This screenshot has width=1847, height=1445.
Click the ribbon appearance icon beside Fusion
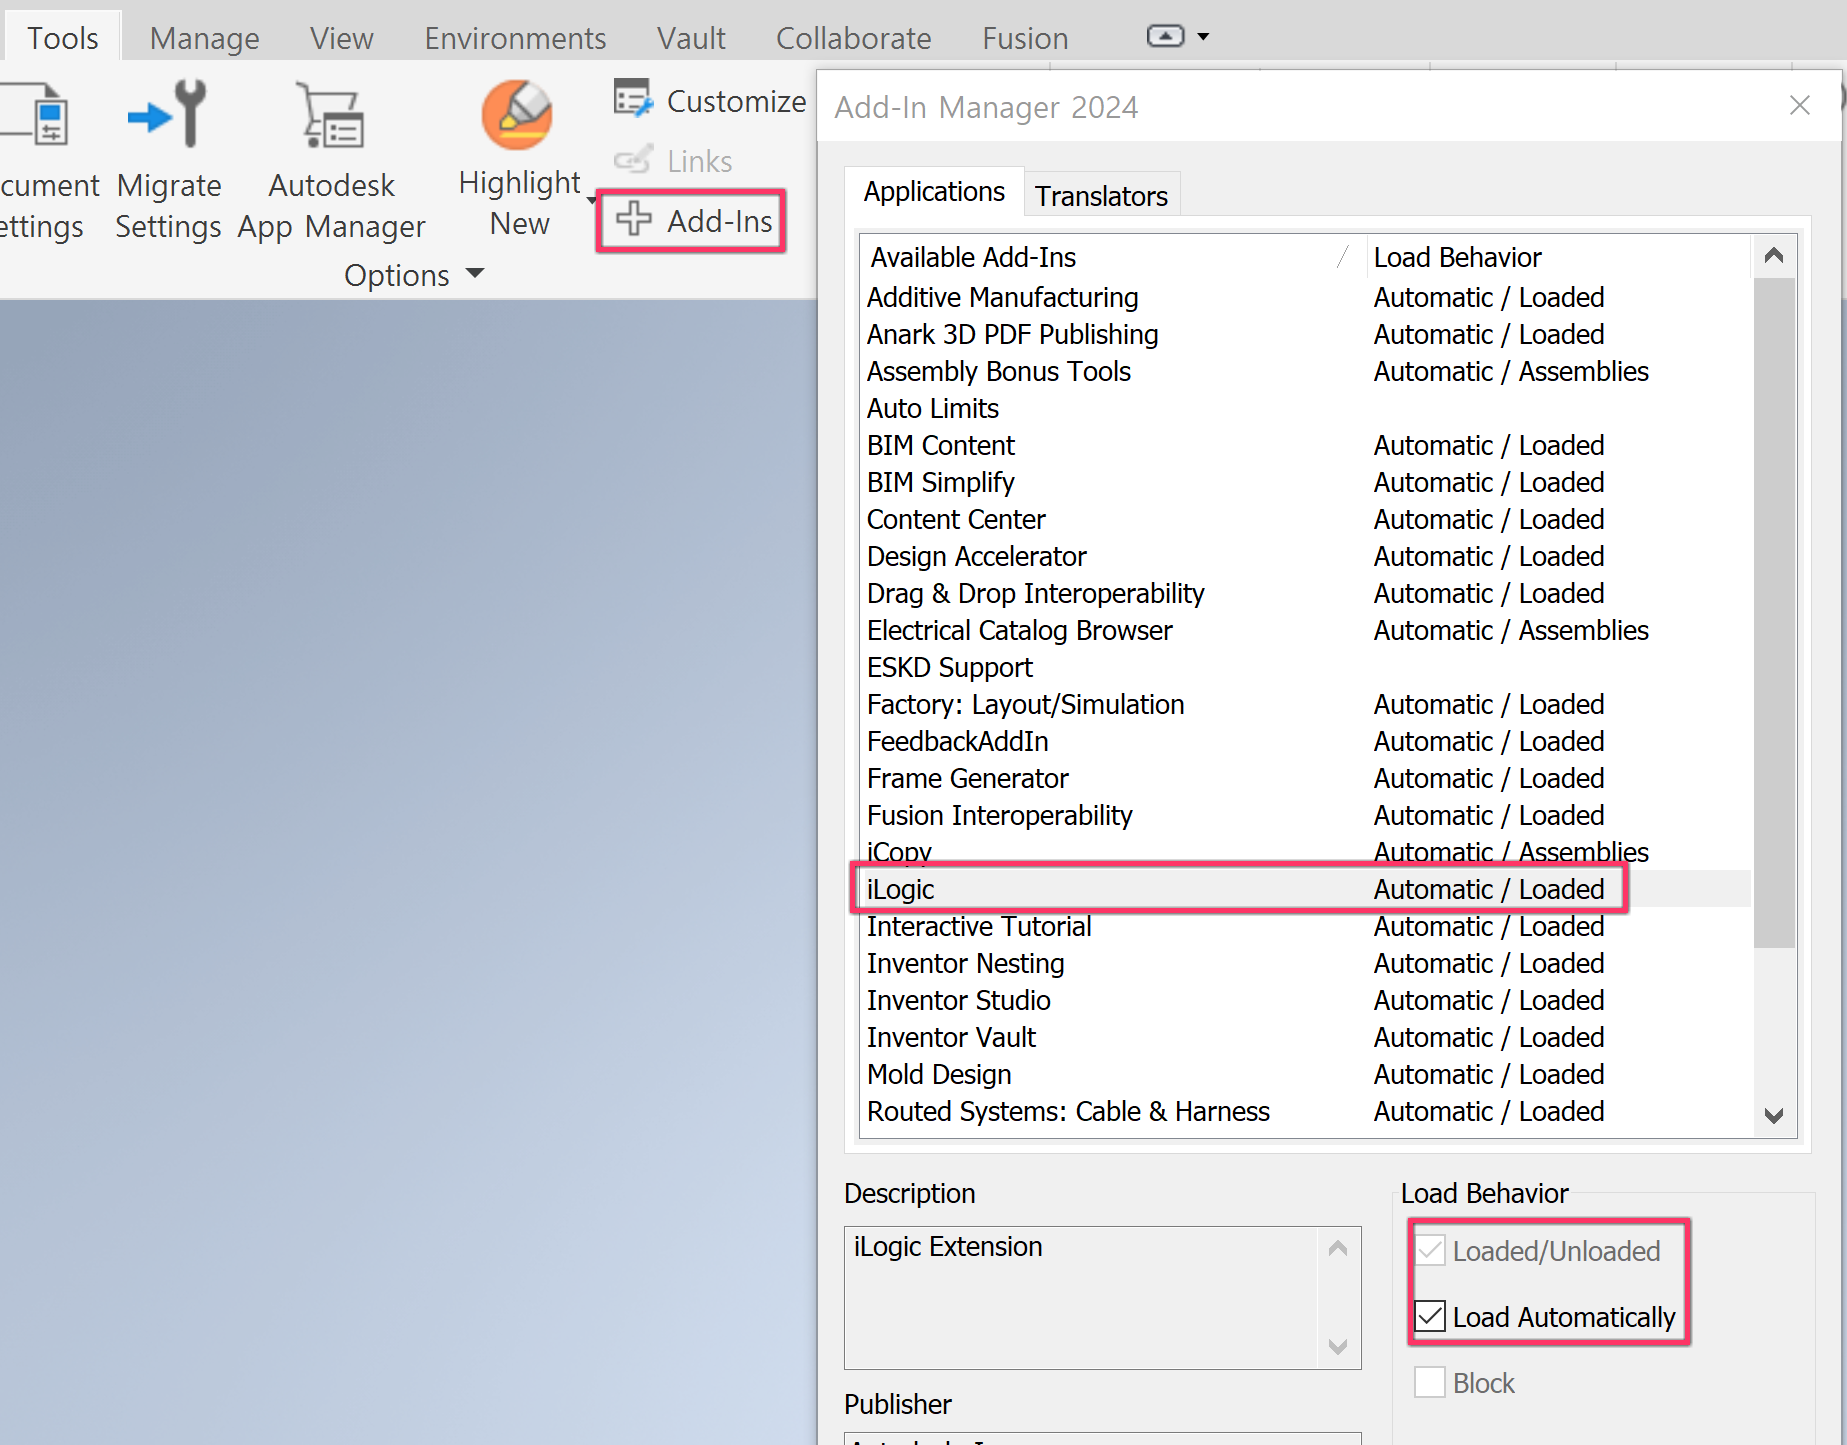point(1165,36)
